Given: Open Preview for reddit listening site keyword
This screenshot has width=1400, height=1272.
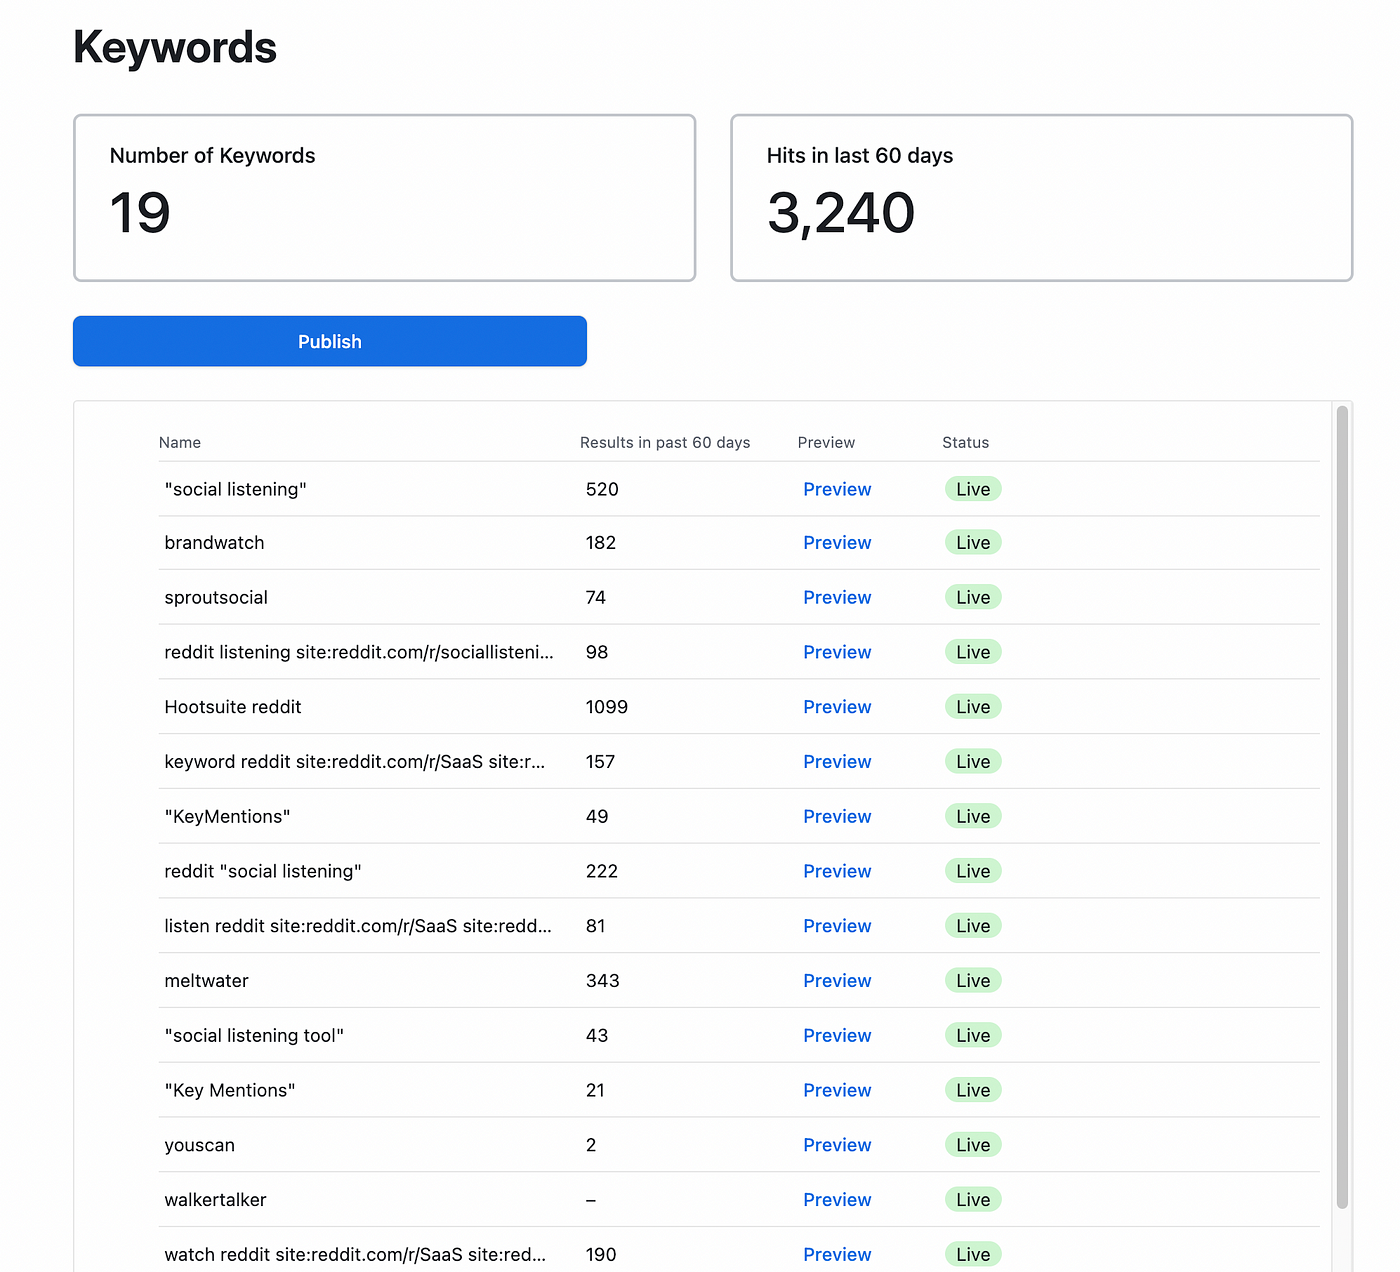Looking at the screenshot, I should tap(837, 652).
